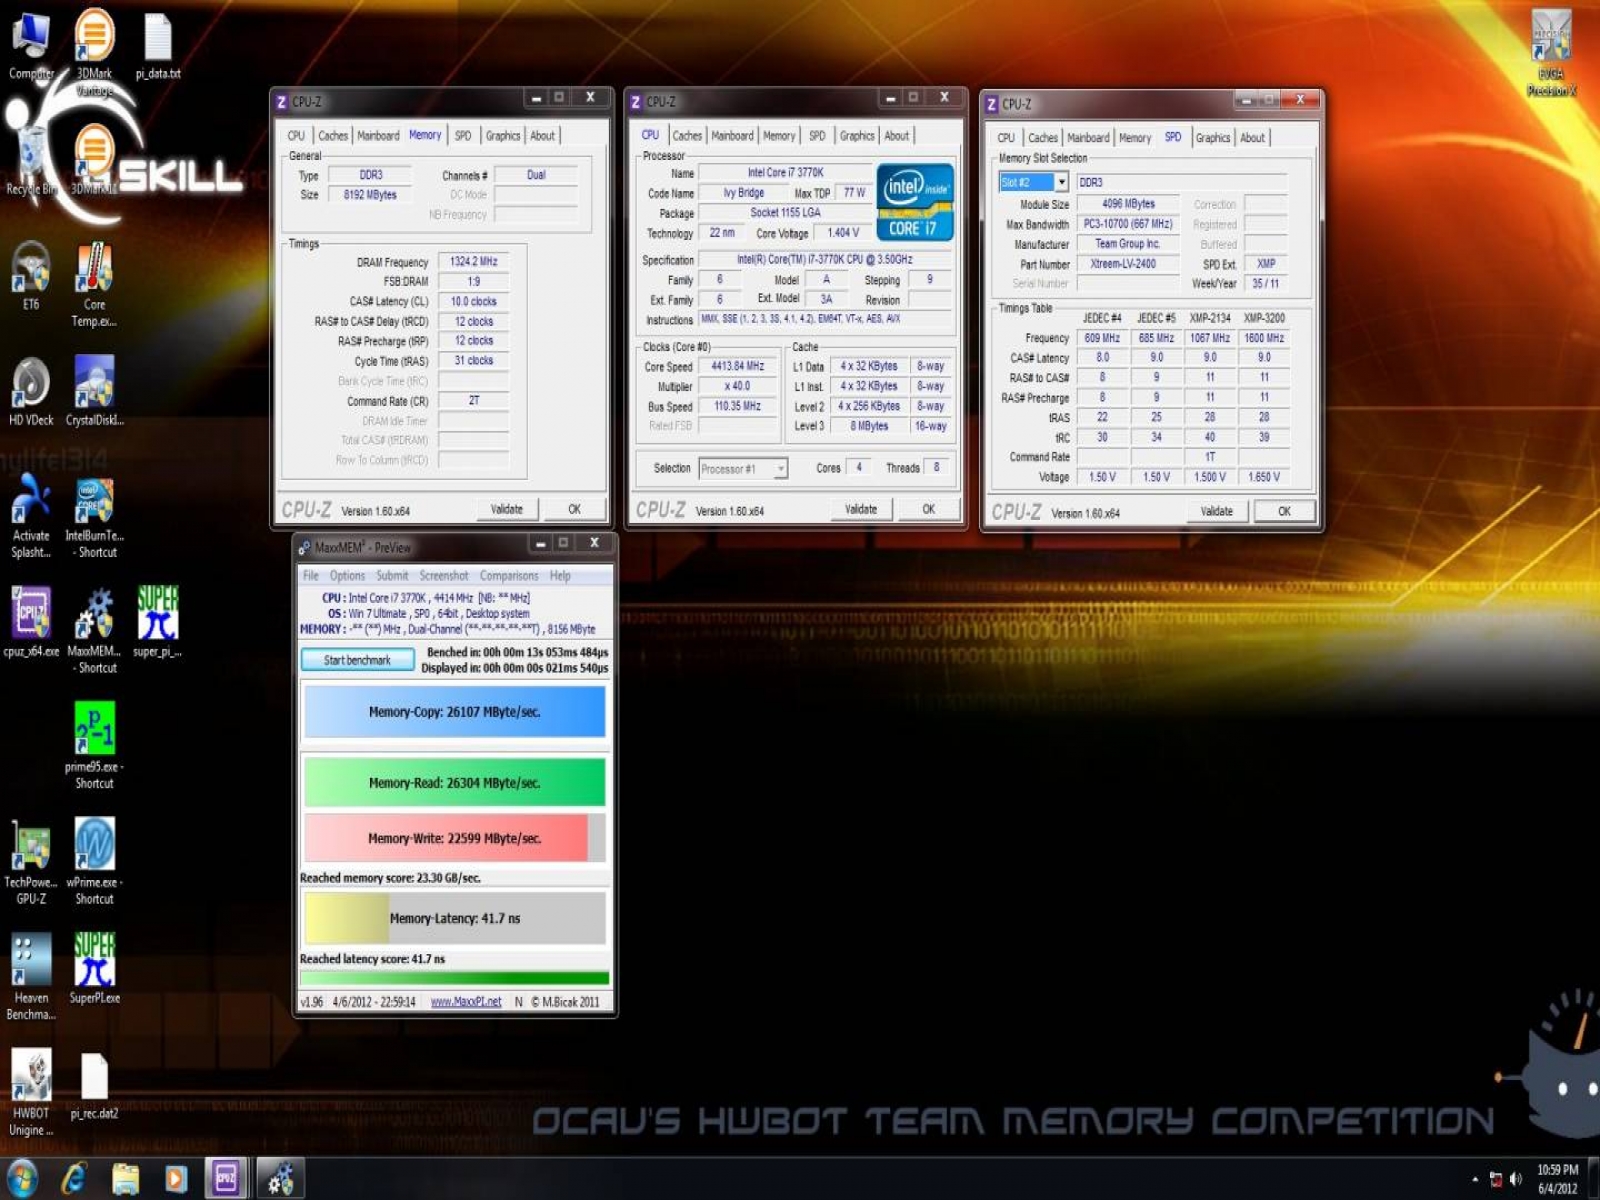
Task: Open the Help menu in MaxxMEM
Action: click(x=560, y=575)
